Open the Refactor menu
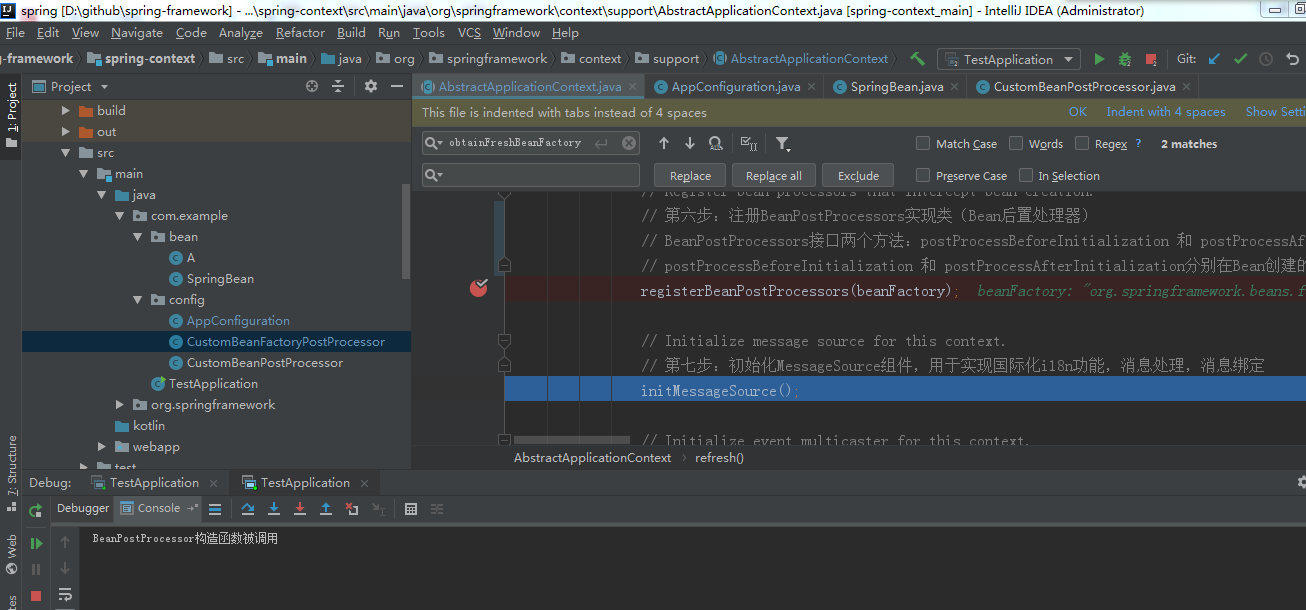Screen dimensions: 1306x610 click(300, 33)
